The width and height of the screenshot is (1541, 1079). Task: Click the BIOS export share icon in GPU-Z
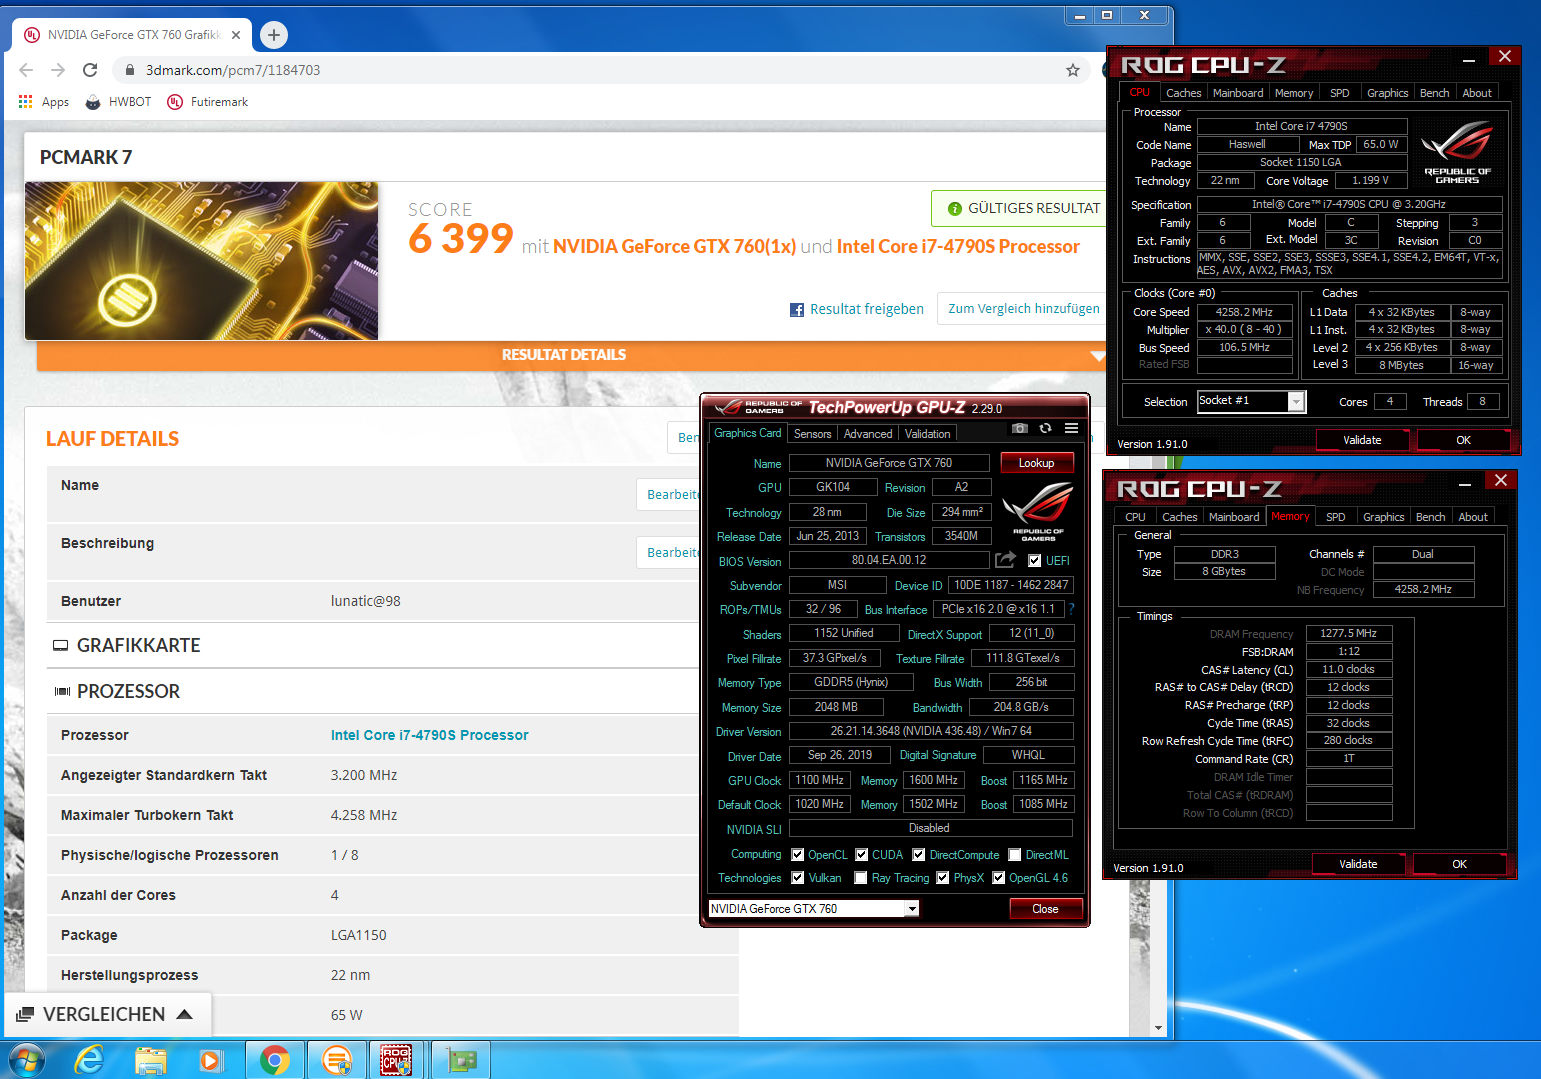(1005, 560)
